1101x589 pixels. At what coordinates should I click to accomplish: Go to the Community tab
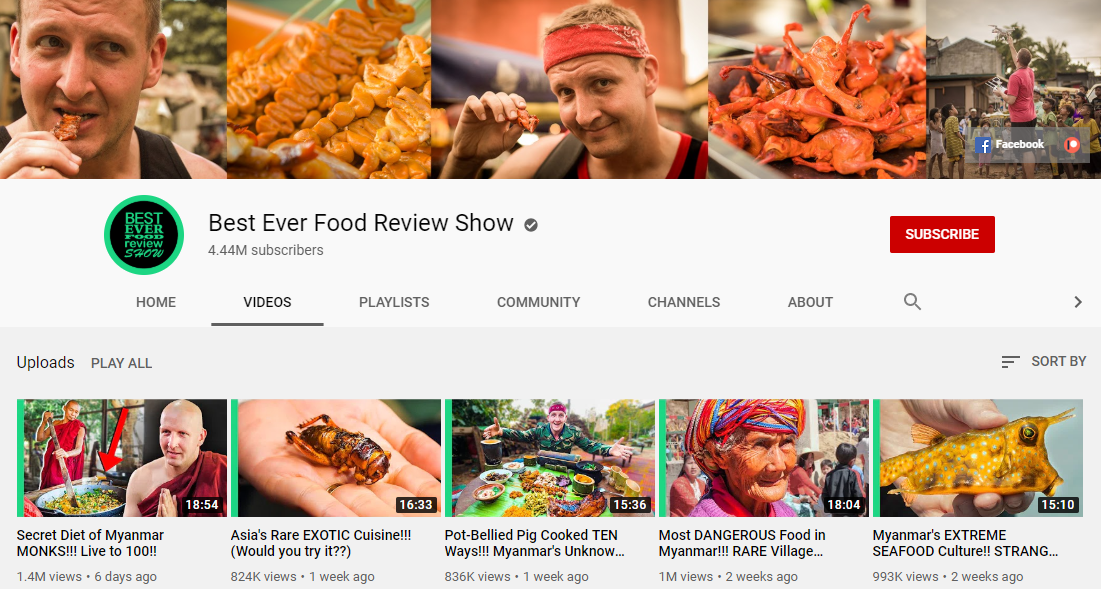click(x=539, y=302)
